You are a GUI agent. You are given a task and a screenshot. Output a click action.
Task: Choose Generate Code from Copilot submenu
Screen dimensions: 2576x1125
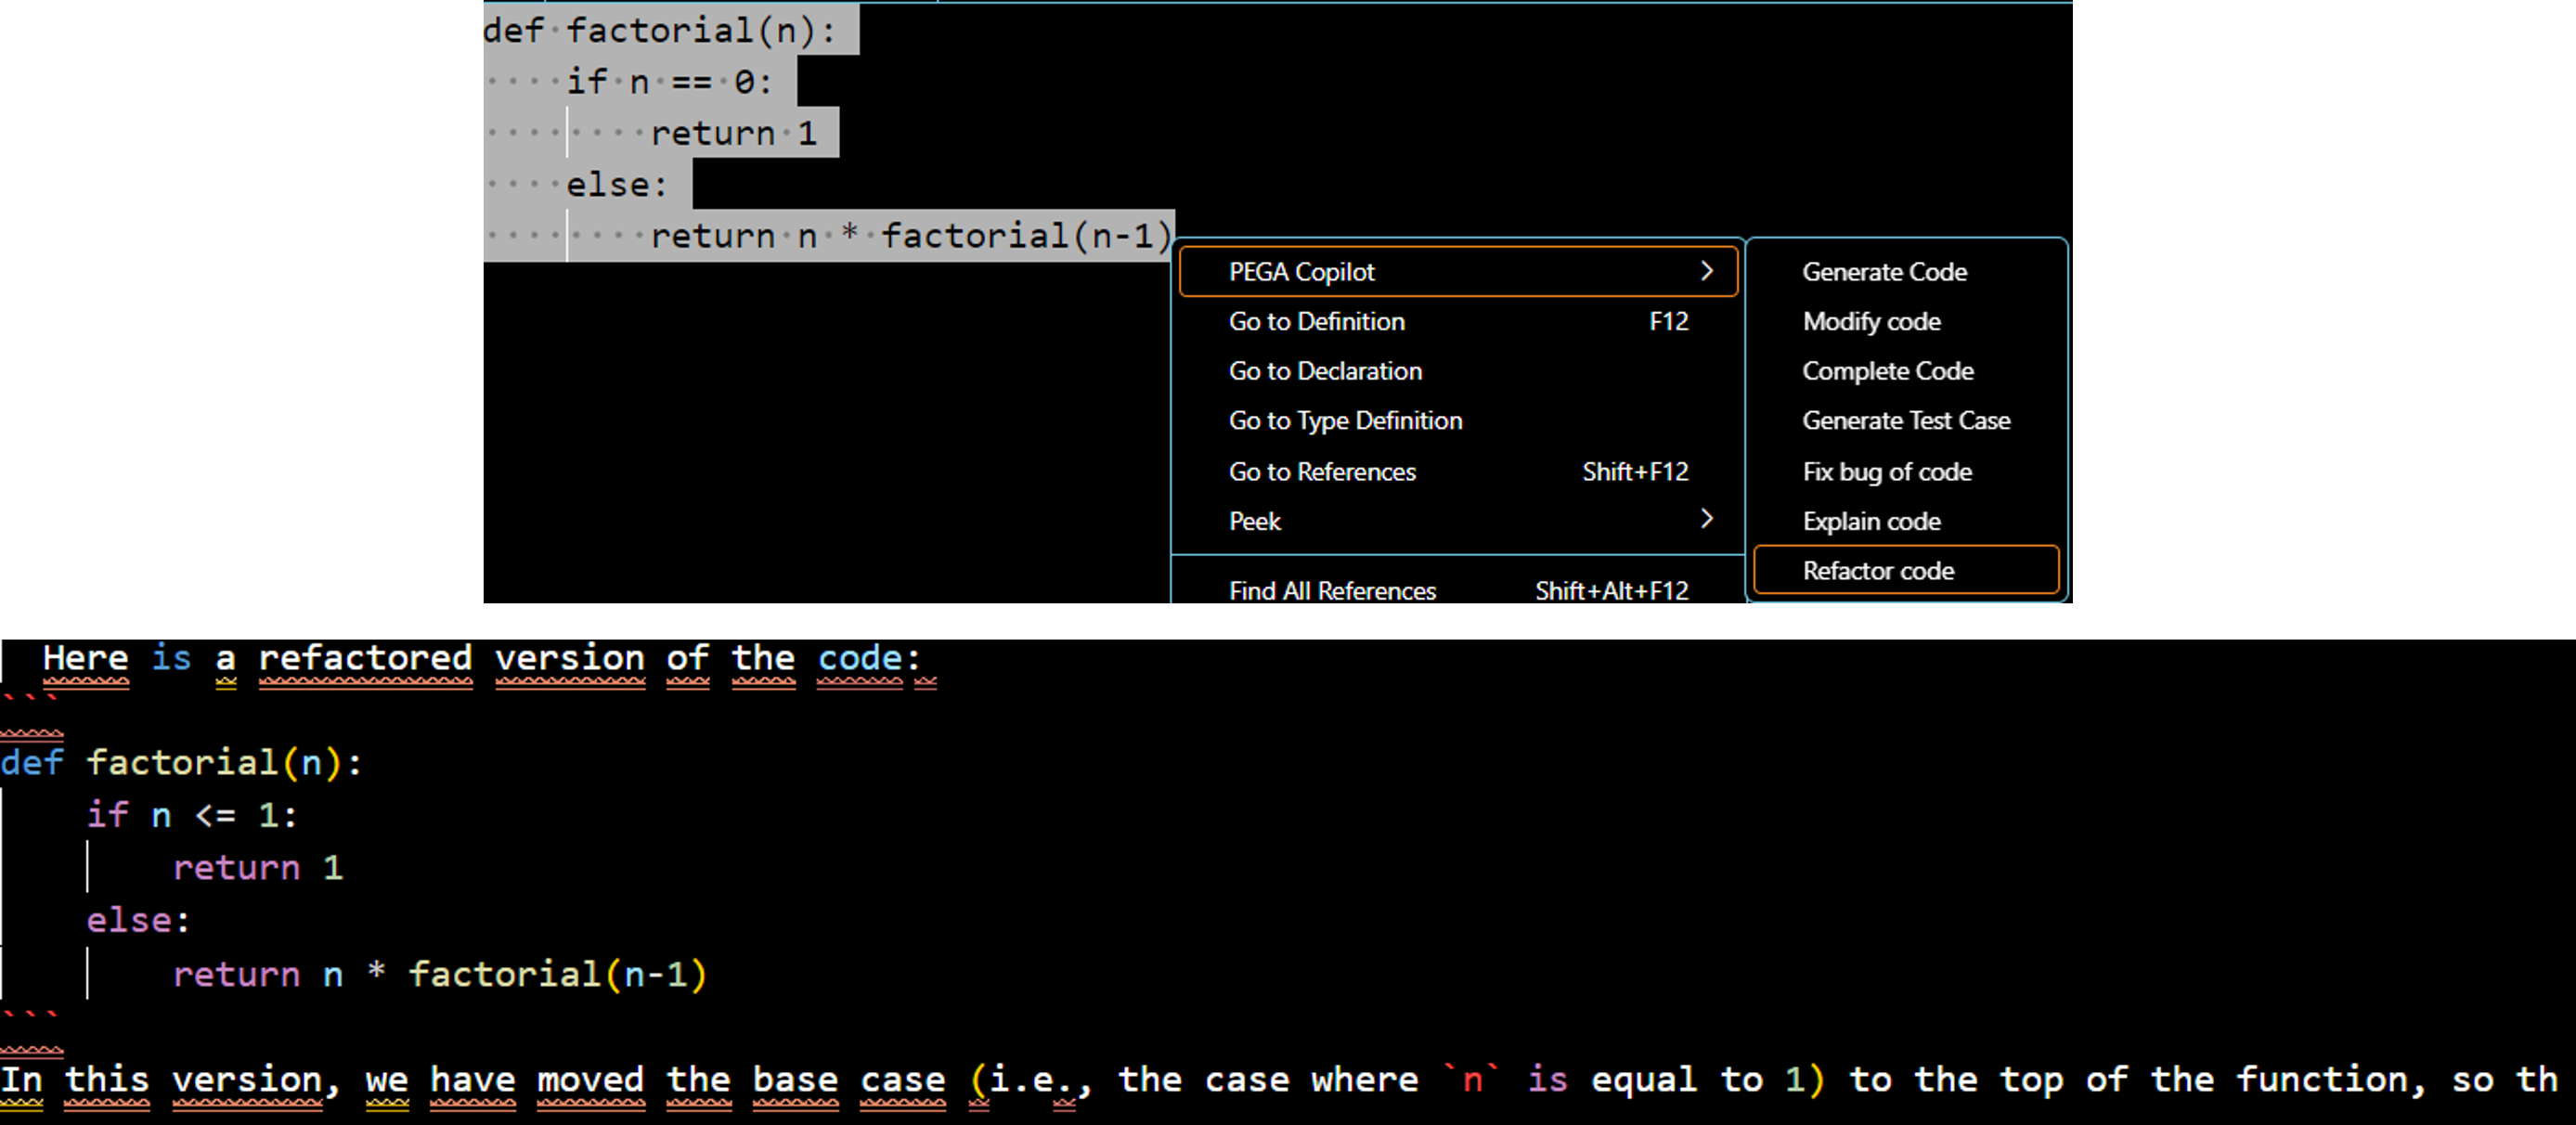click(1906, 272)
